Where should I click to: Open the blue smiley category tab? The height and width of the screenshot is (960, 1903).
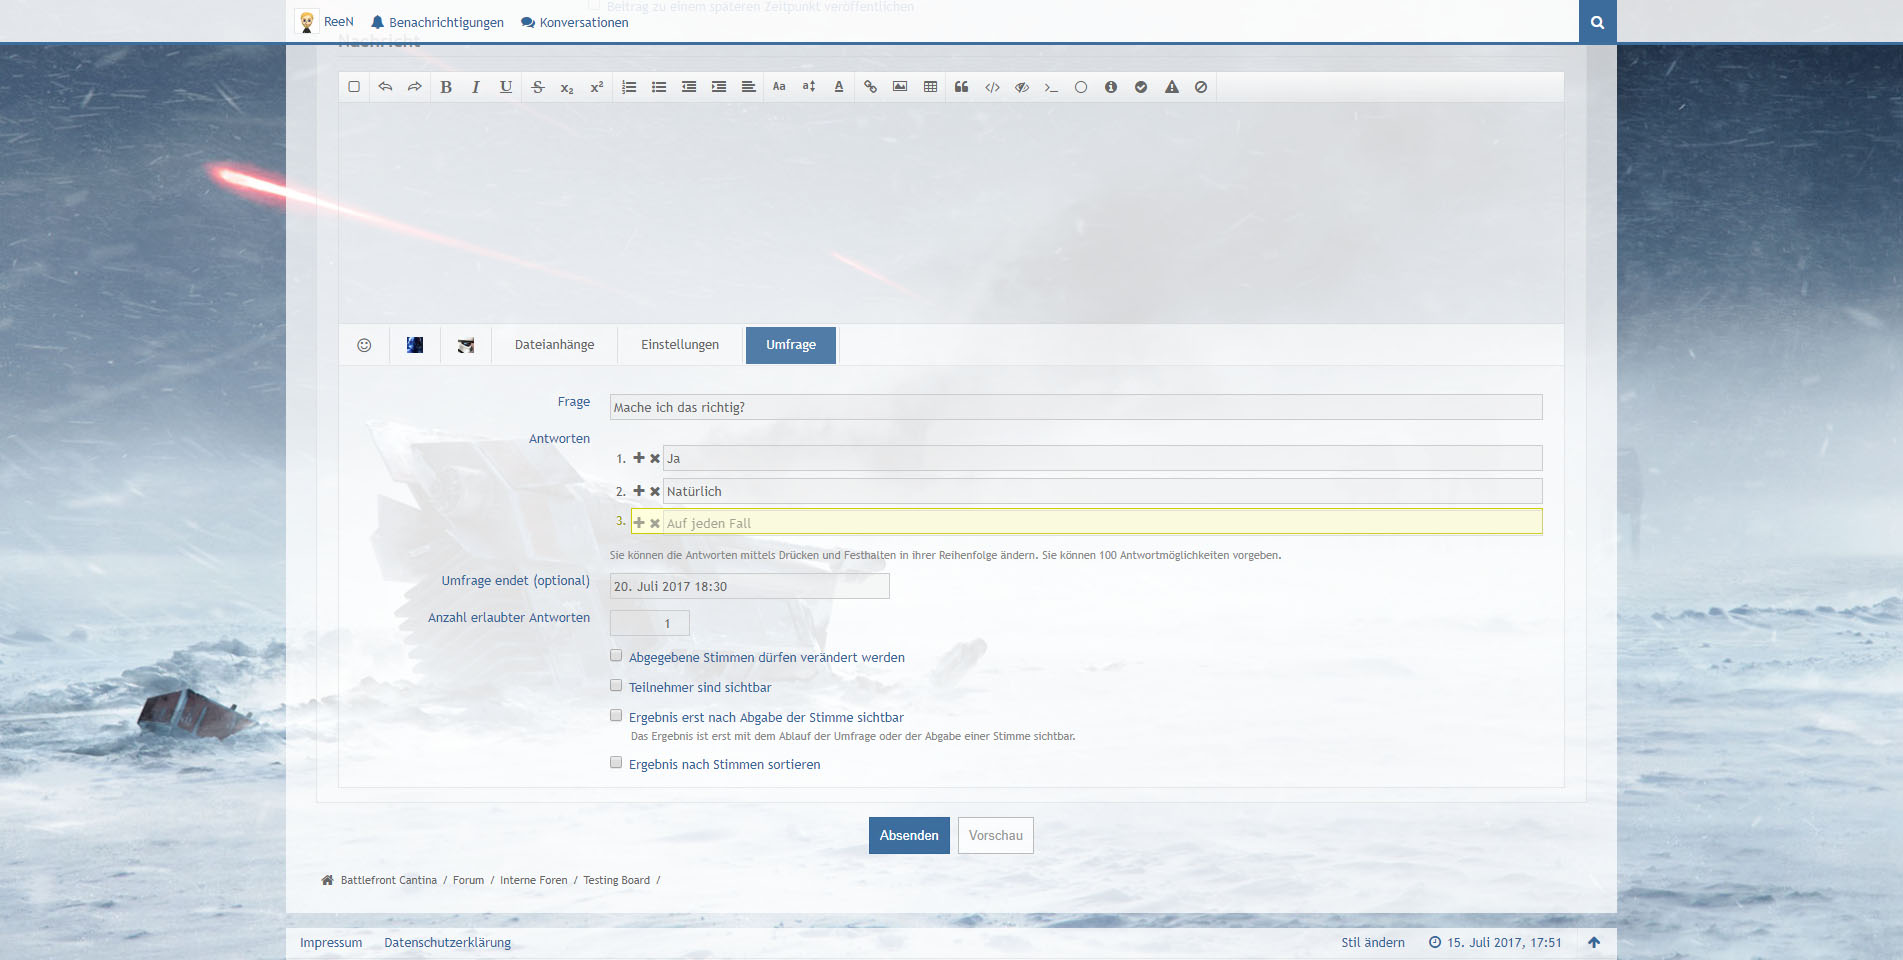click(415, 345)
